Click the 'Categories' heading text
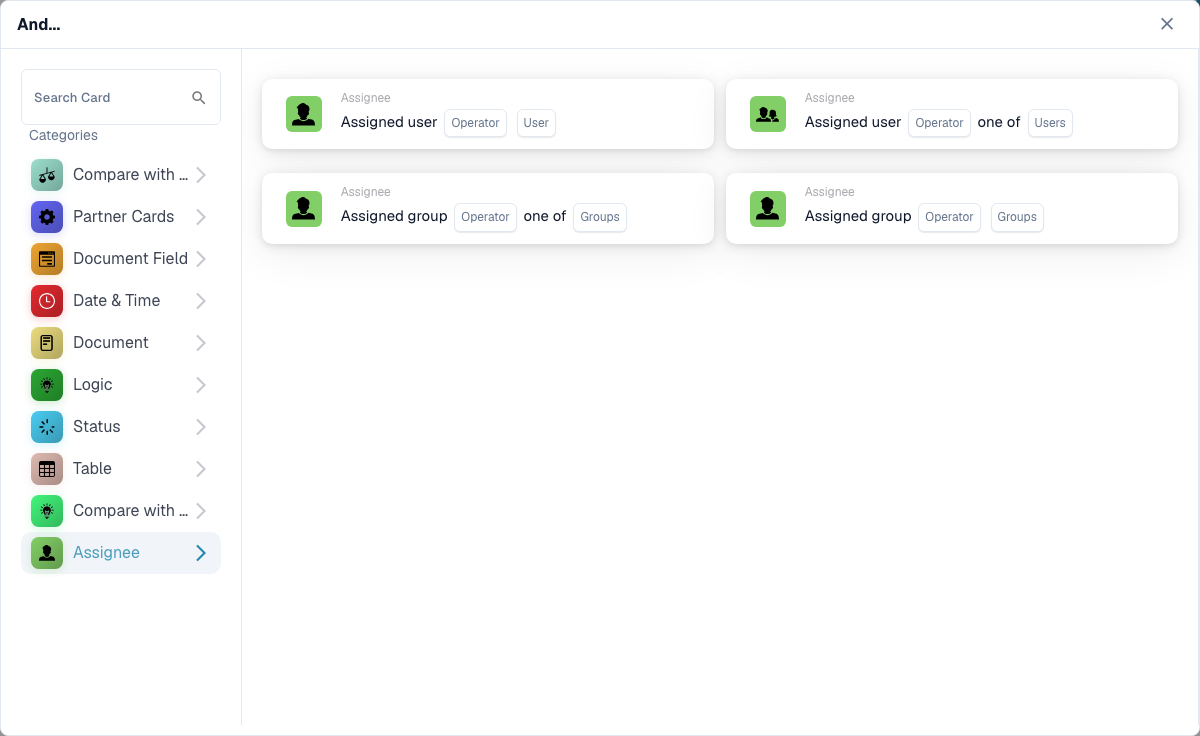This screenshot has height=736, width=1200. [63, 135]
